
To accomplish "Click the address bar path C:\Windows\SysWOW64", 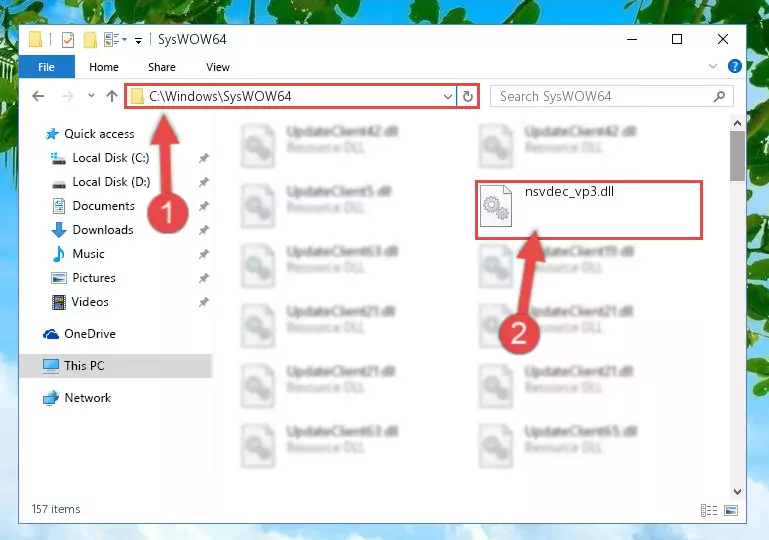I will (x=220, y=96).
